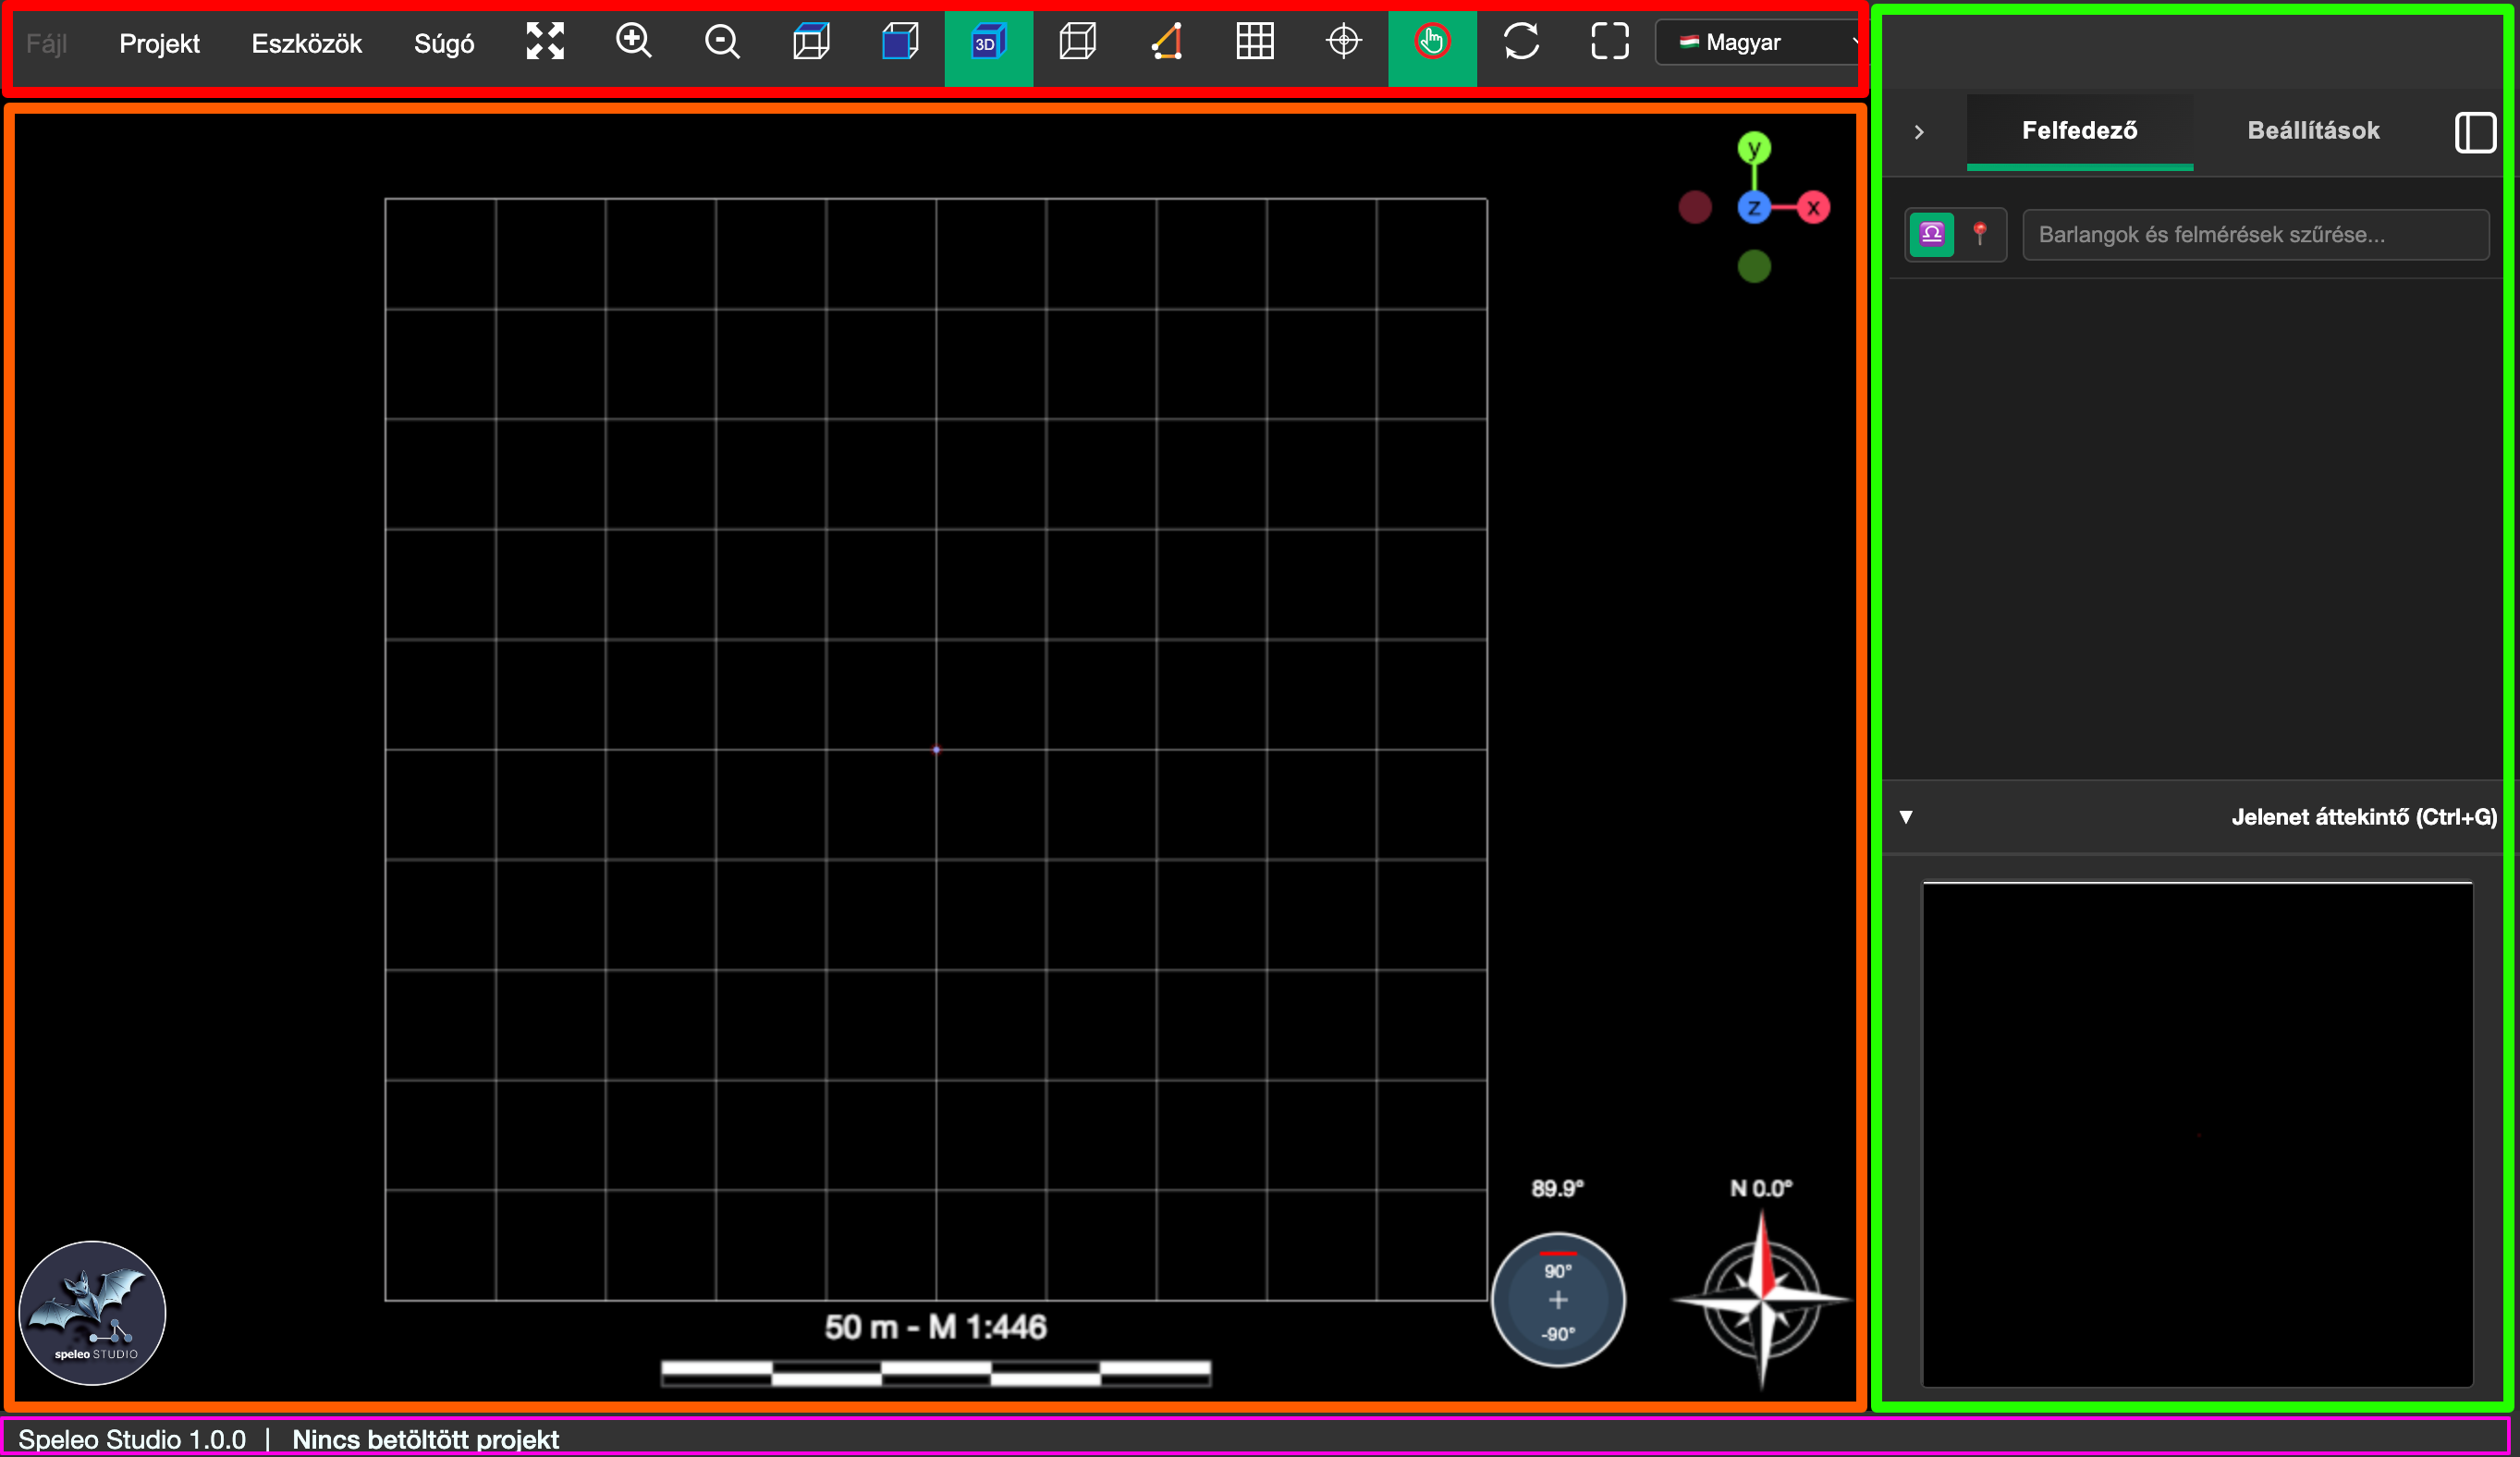
Task: Click the orange polyline measure tool icon
Action: pyautogui.click(x=1166, y=42)
